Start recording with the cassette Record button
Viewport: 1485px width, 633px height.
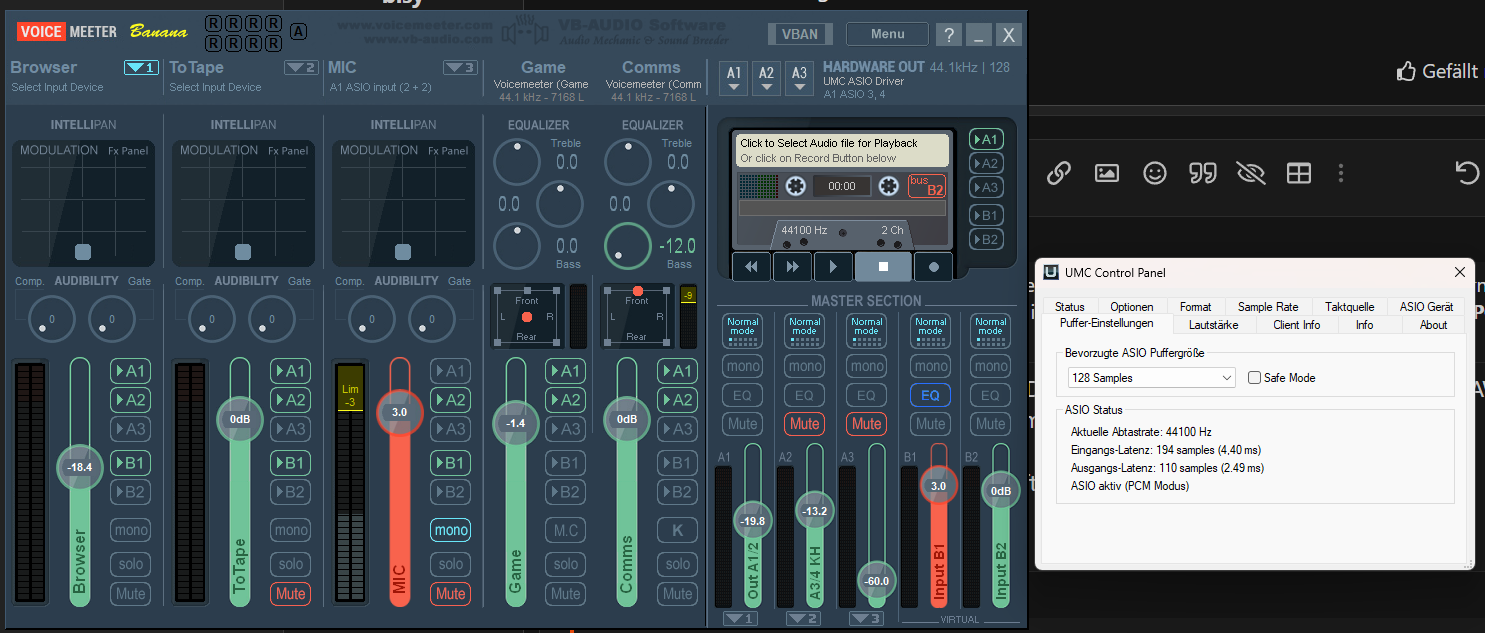tap(933, 267)
